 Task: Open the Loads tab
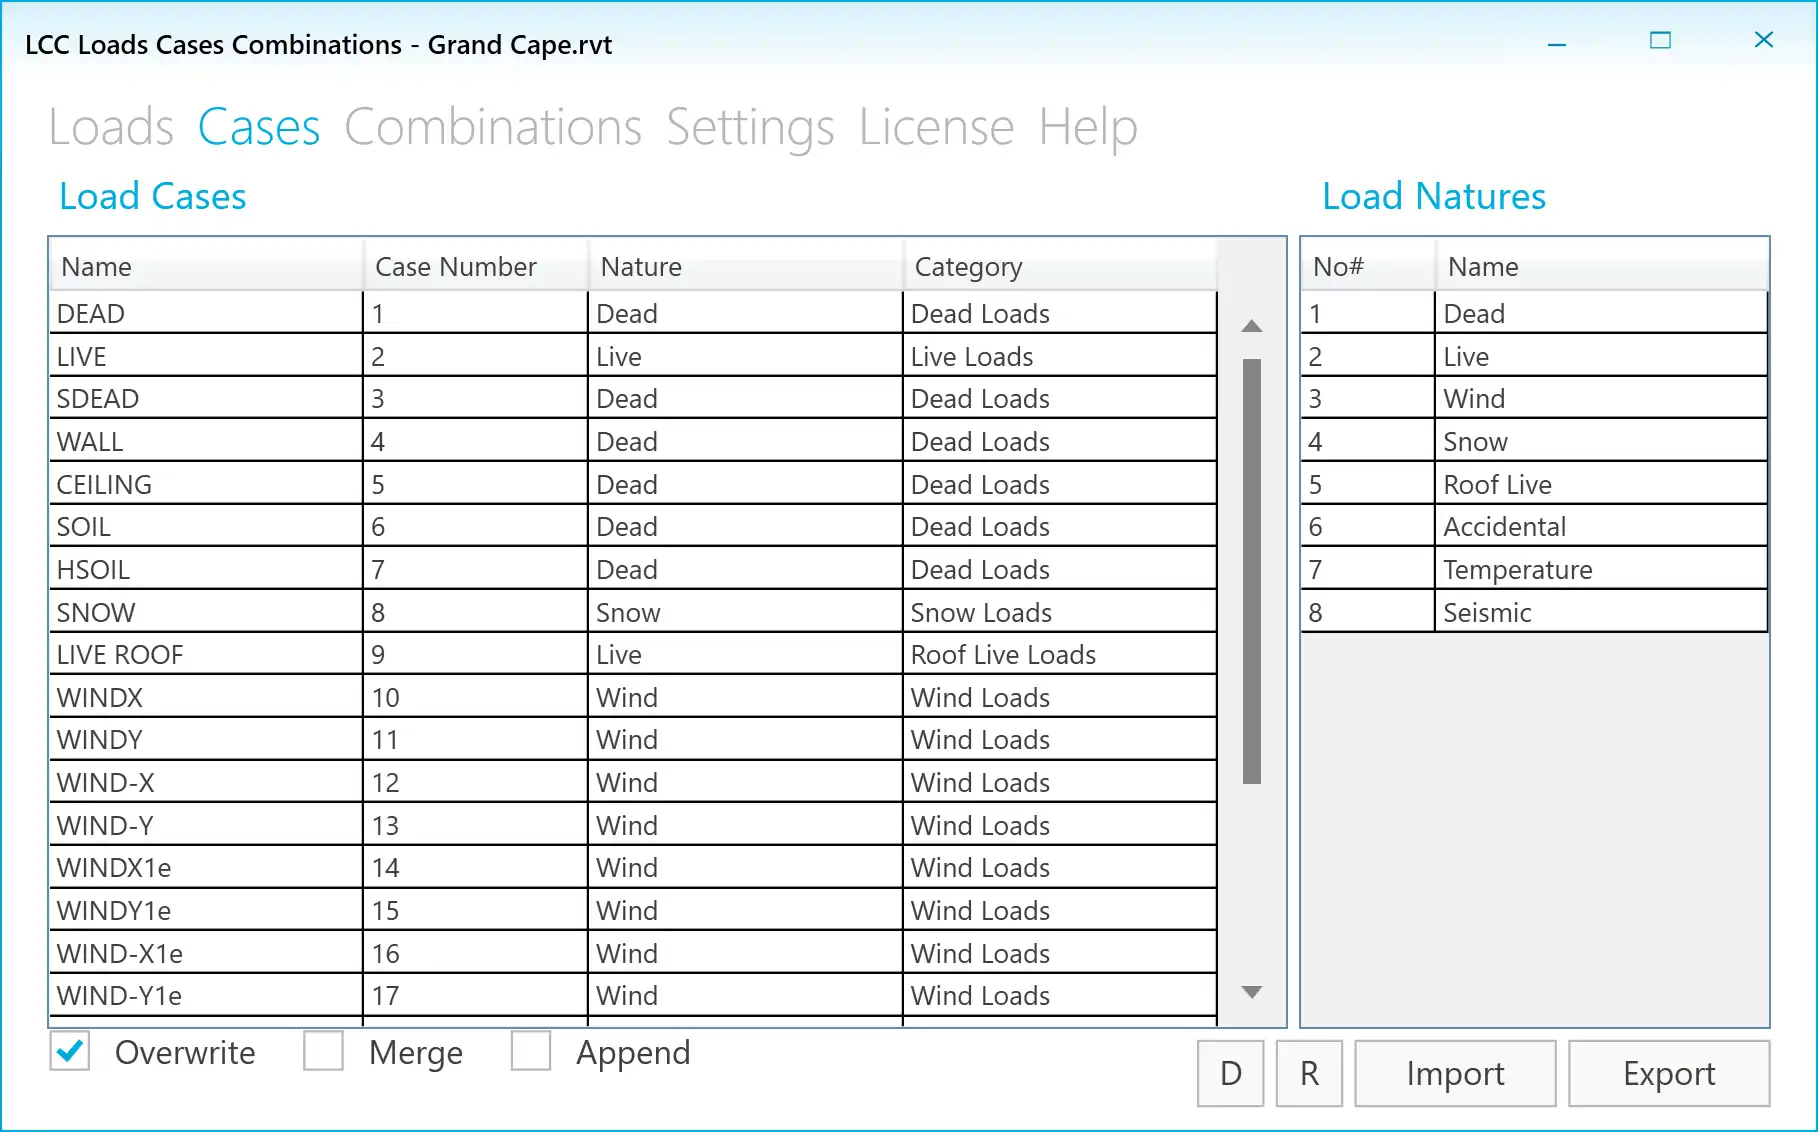tap(111, 127)
